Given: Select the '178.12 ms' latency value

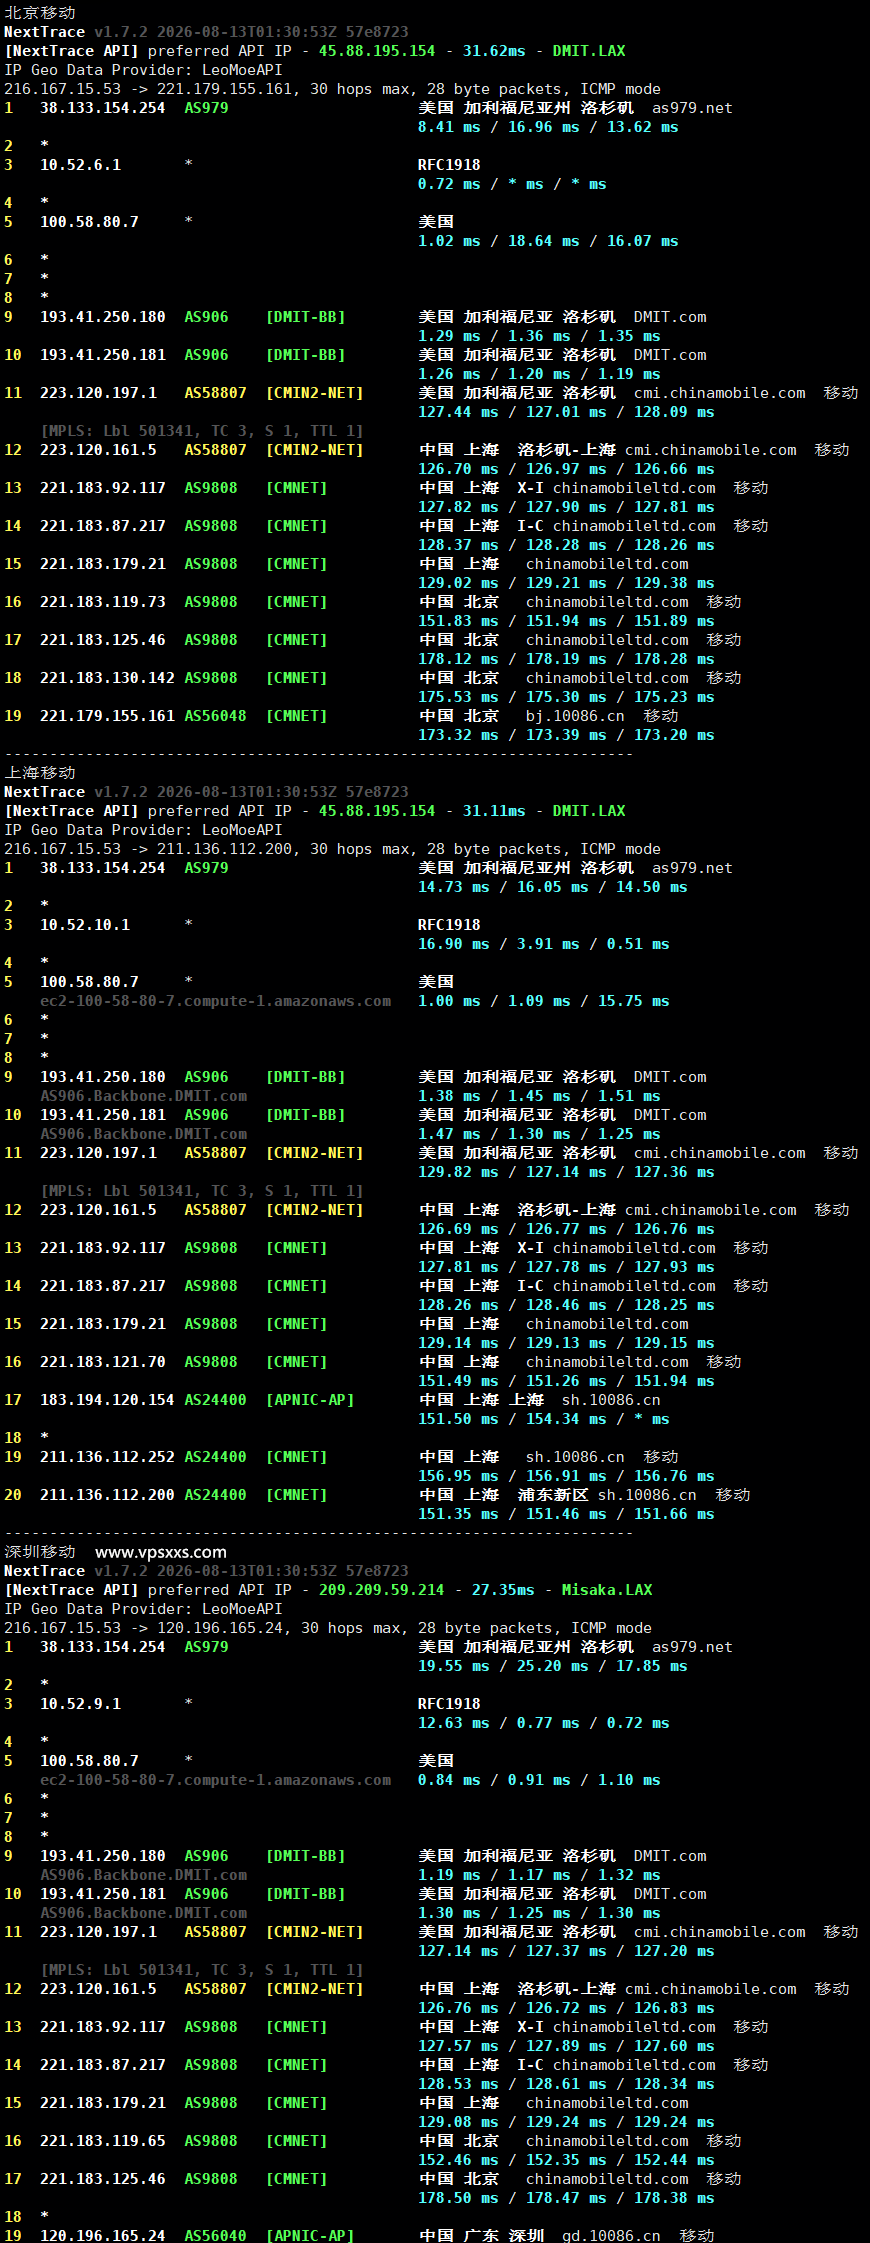Looking at the screenshot, I should (458, 658).
